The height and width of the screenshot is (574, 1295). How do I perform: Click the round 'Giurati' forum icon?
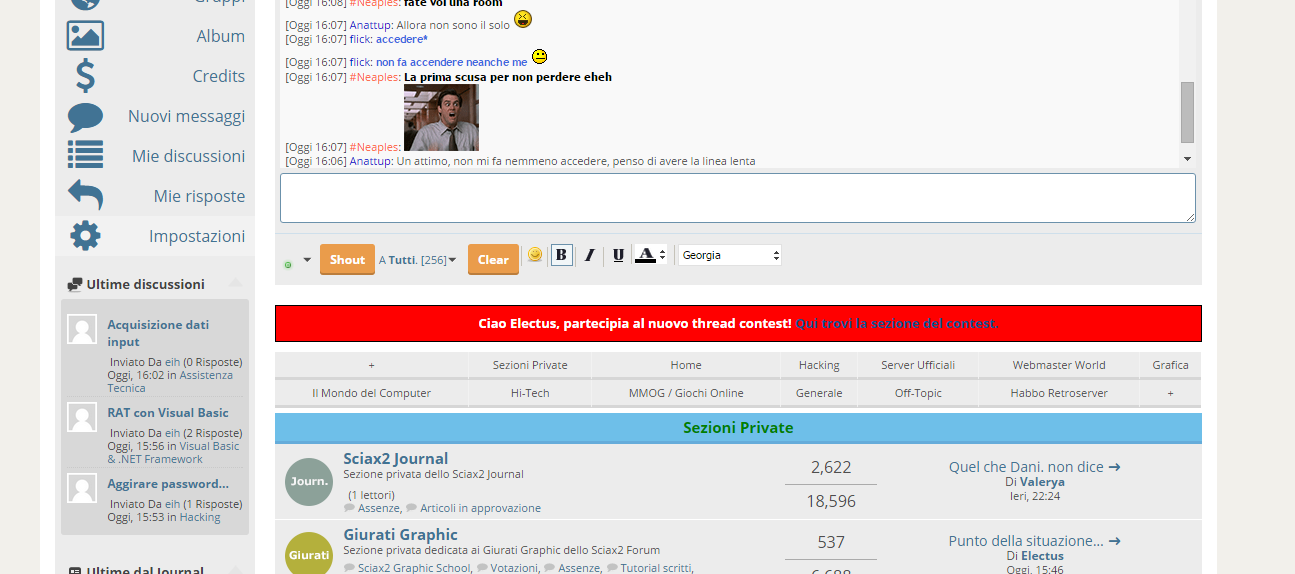309,553
